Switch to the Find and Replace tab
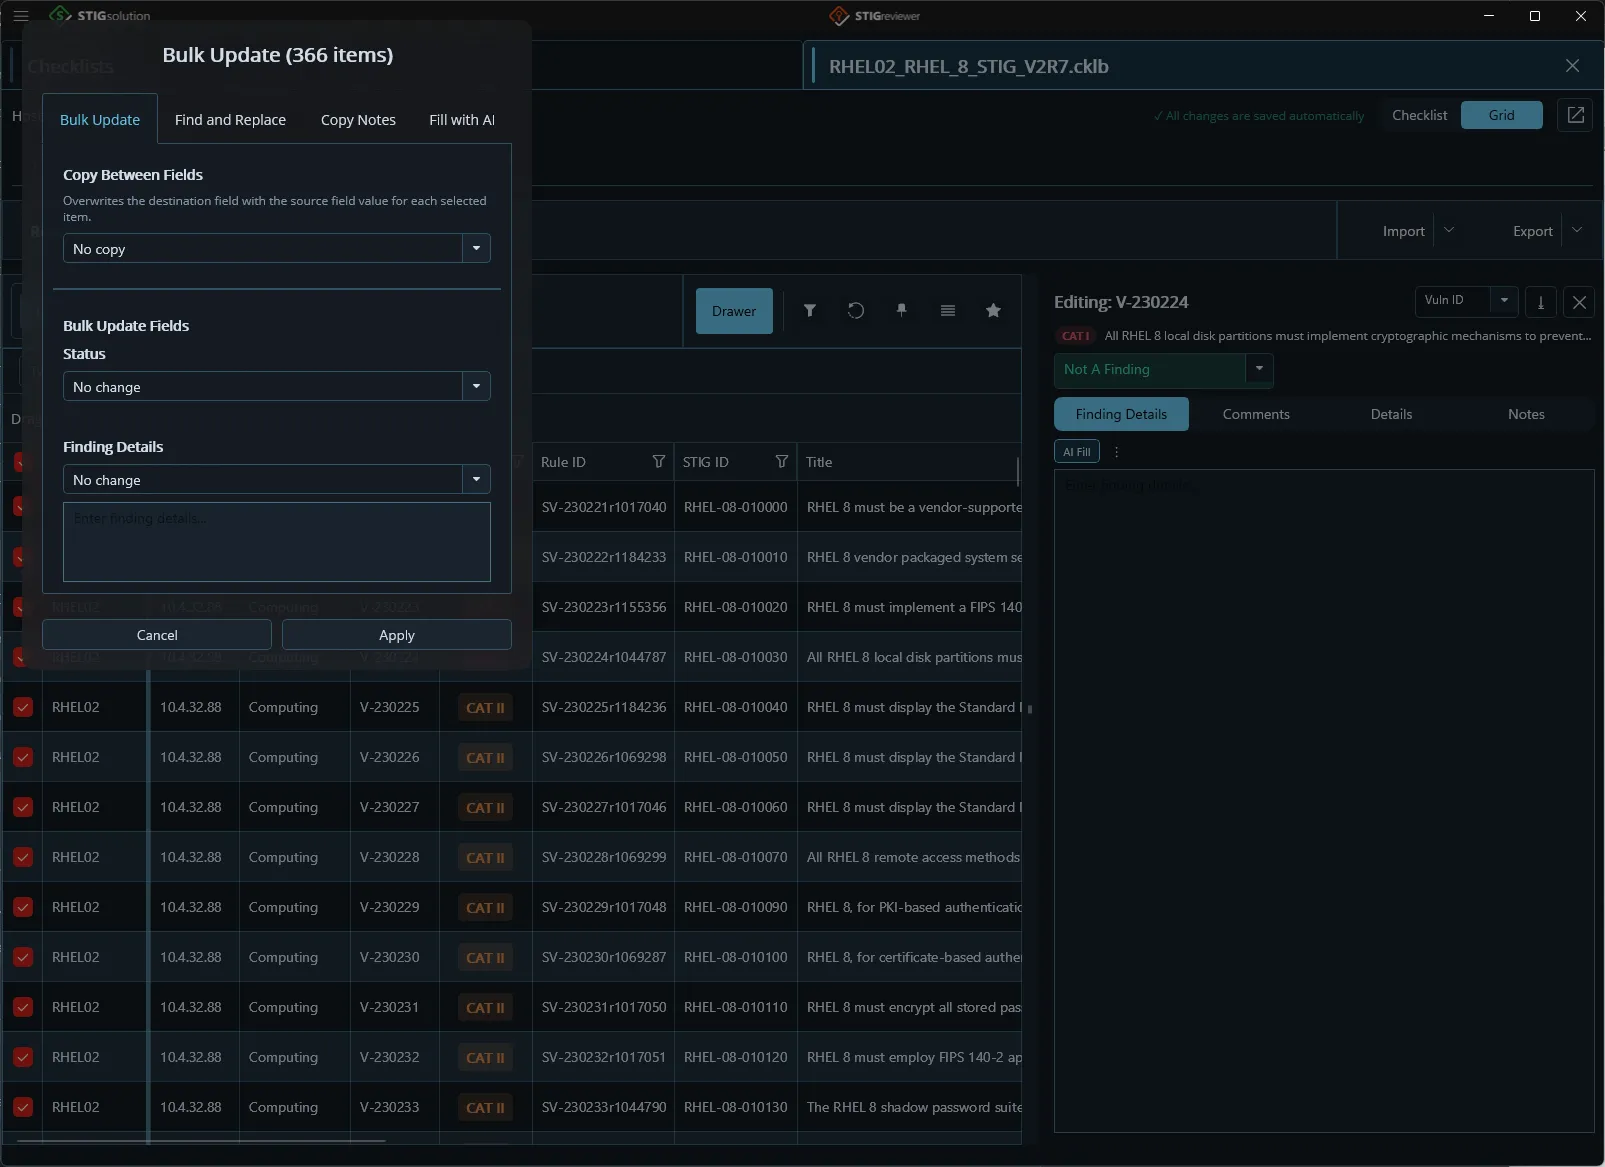 230,120
